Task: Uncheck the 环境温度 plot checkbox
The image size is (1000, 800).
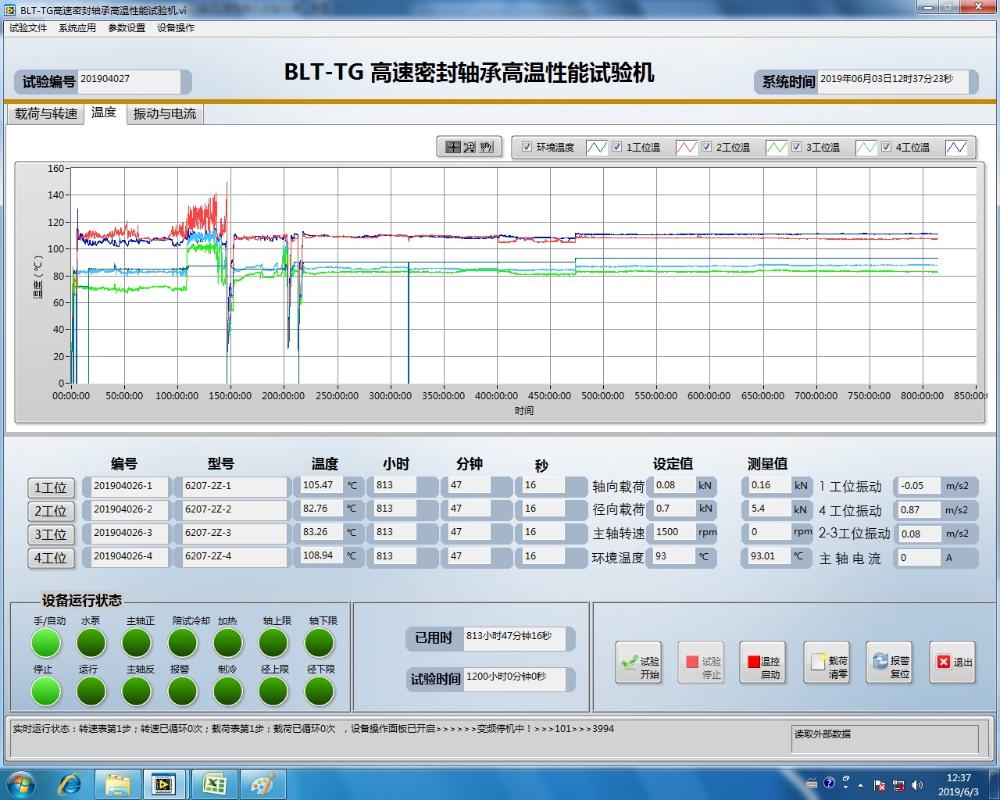Action: pyautogui.click(x=527, y=147)
